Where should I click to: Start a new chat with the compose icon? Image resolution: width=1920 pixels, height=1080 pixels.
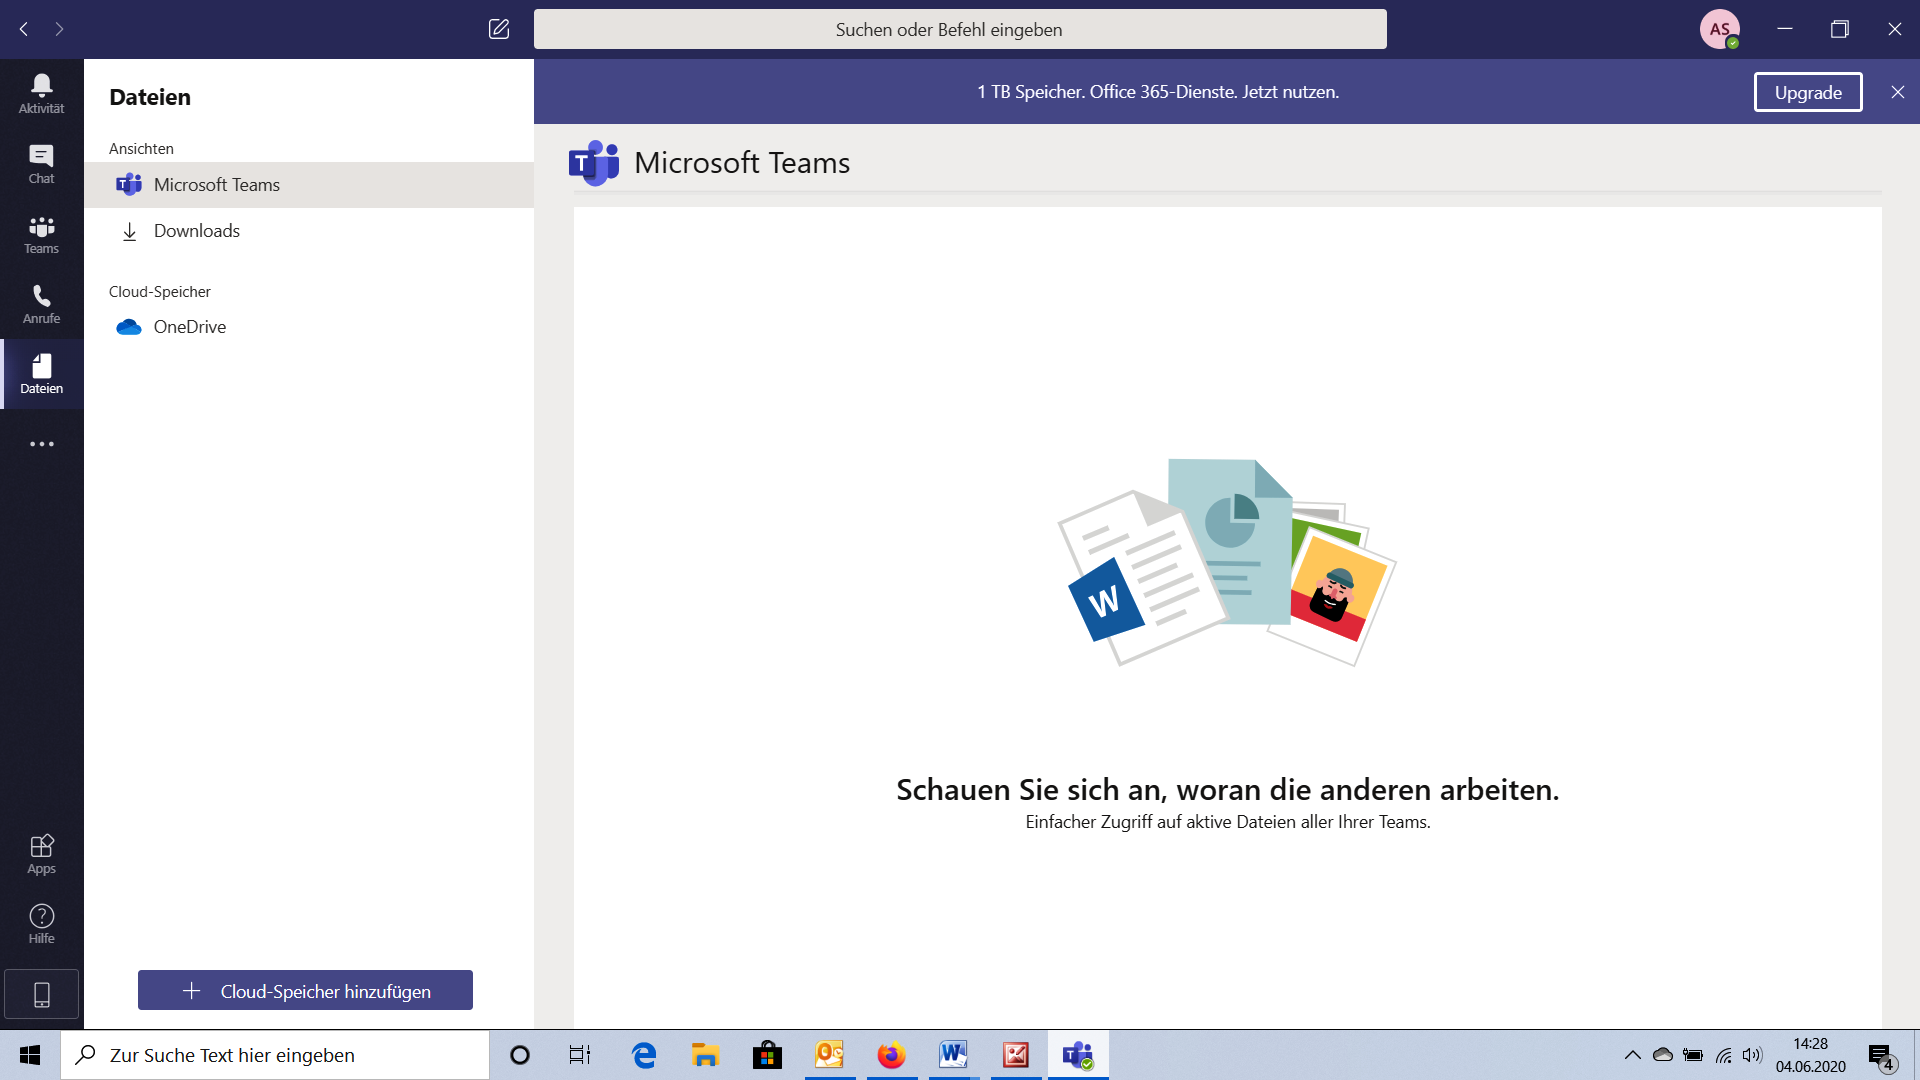click(499, 29)
